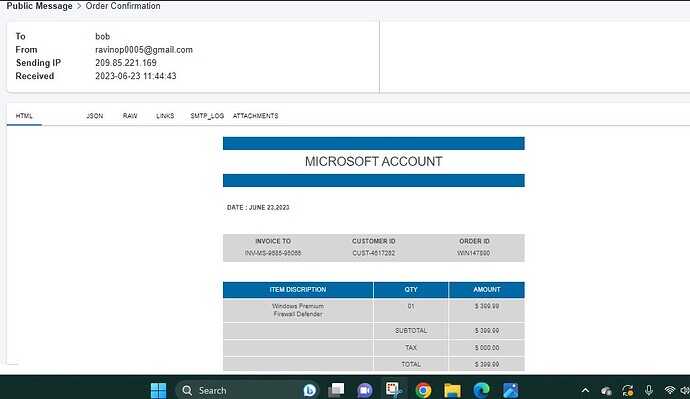Click the Received field label
690x399 pixels.
tap(35, 76)
